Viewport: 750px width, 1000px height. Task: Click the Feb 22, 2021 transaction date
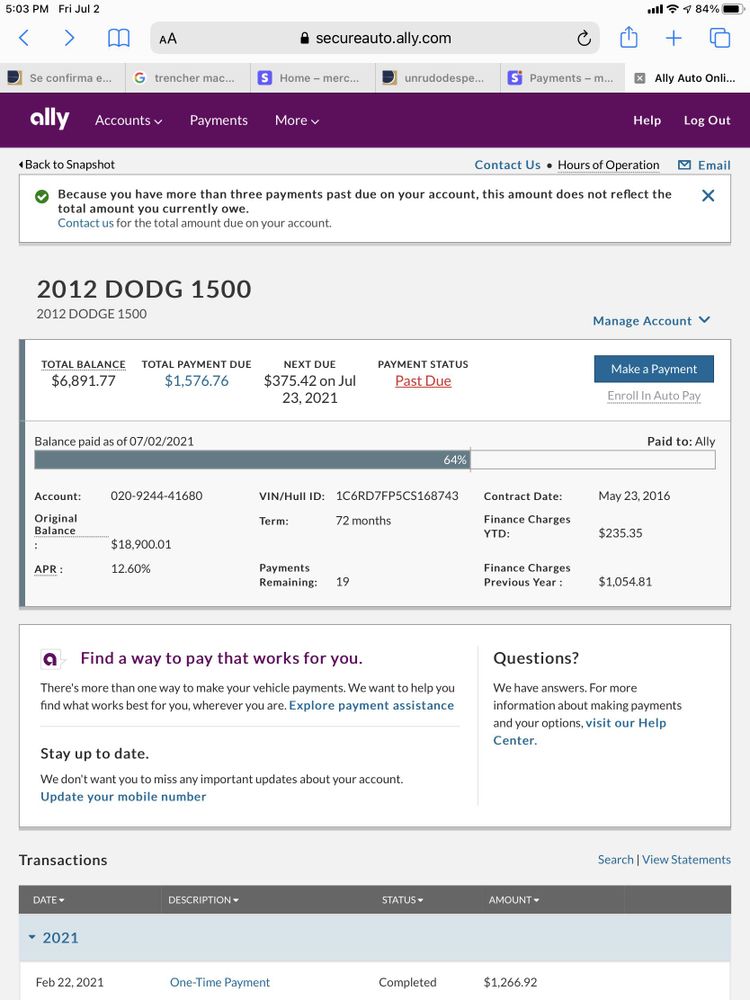tap(70, 982)
